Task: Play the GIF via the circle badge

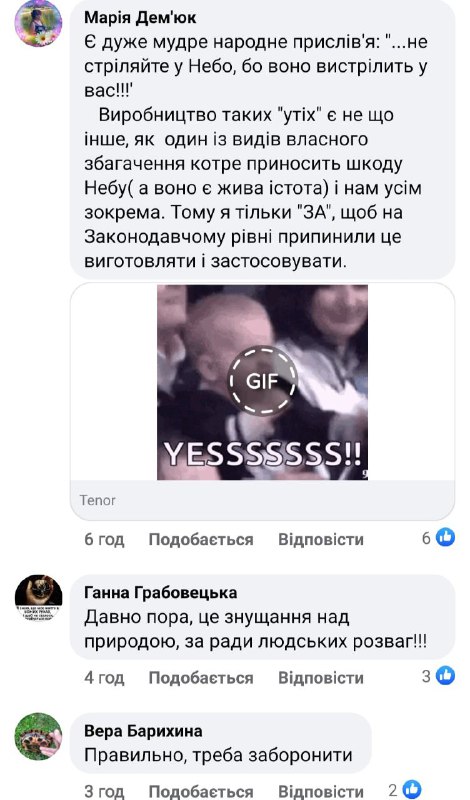Action: [262, 381]
